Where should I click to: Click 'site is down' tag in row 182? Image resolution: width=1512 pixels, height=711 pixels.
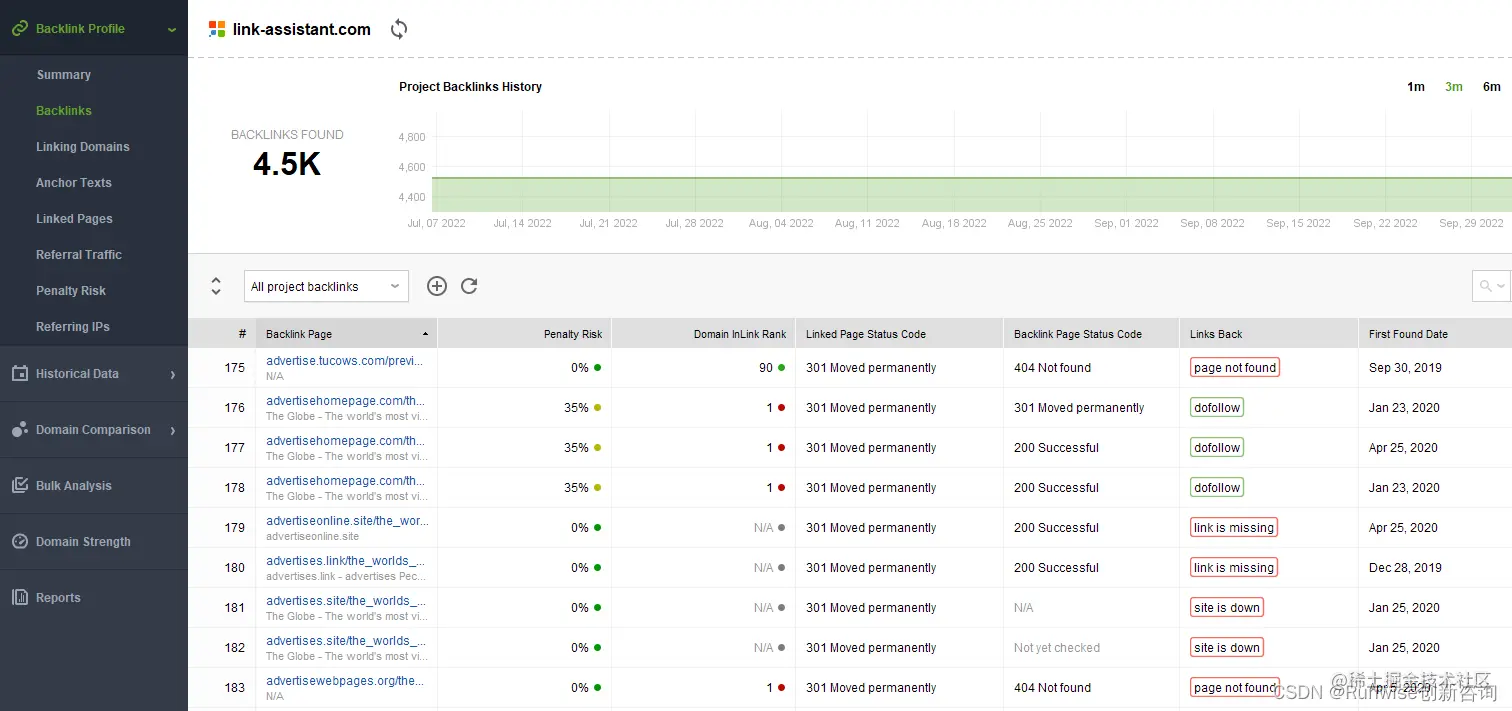pyautogui.click(x=1227, y=648)
